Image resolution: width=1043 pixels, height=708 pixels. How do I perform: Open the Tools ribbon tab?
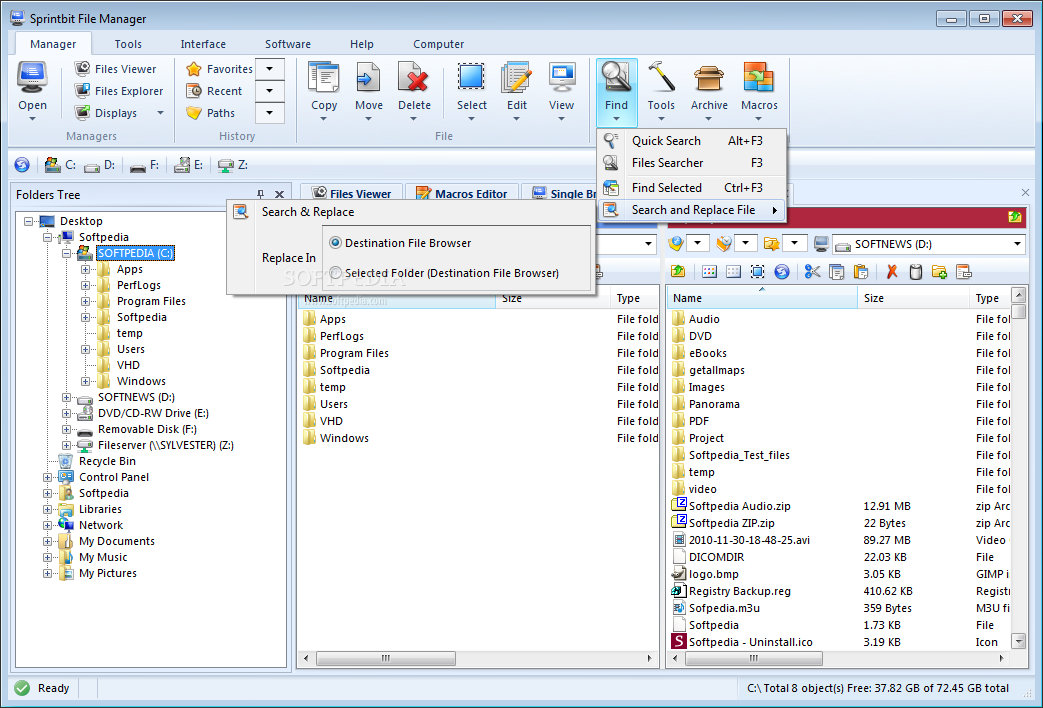[x=128, y=44]
